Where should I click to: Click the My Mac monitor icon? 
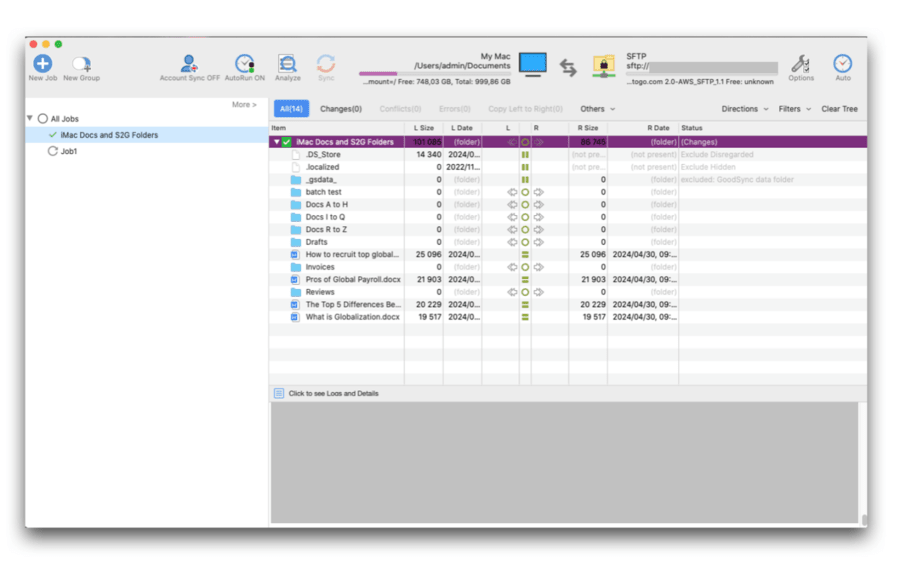533,64
